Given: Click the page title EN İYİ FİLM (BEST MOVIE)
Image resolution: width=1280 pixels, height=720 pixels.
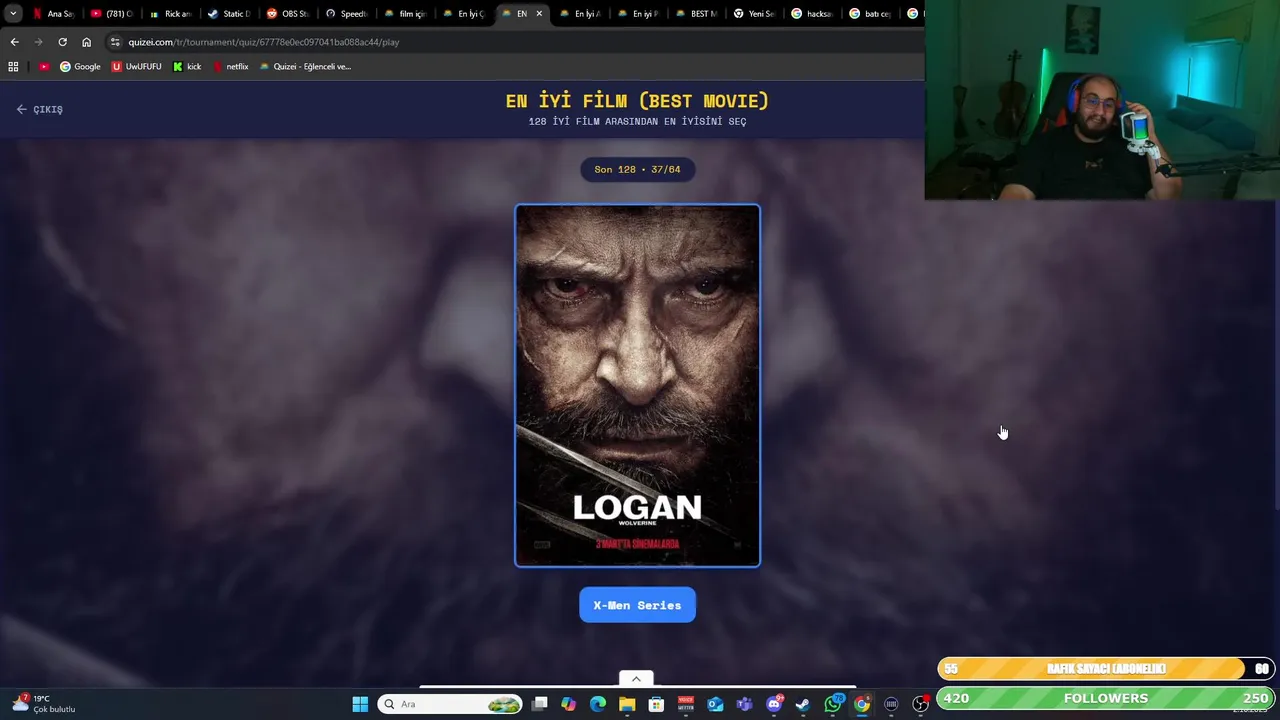Looking at the screenshot, I should point(637,101).
